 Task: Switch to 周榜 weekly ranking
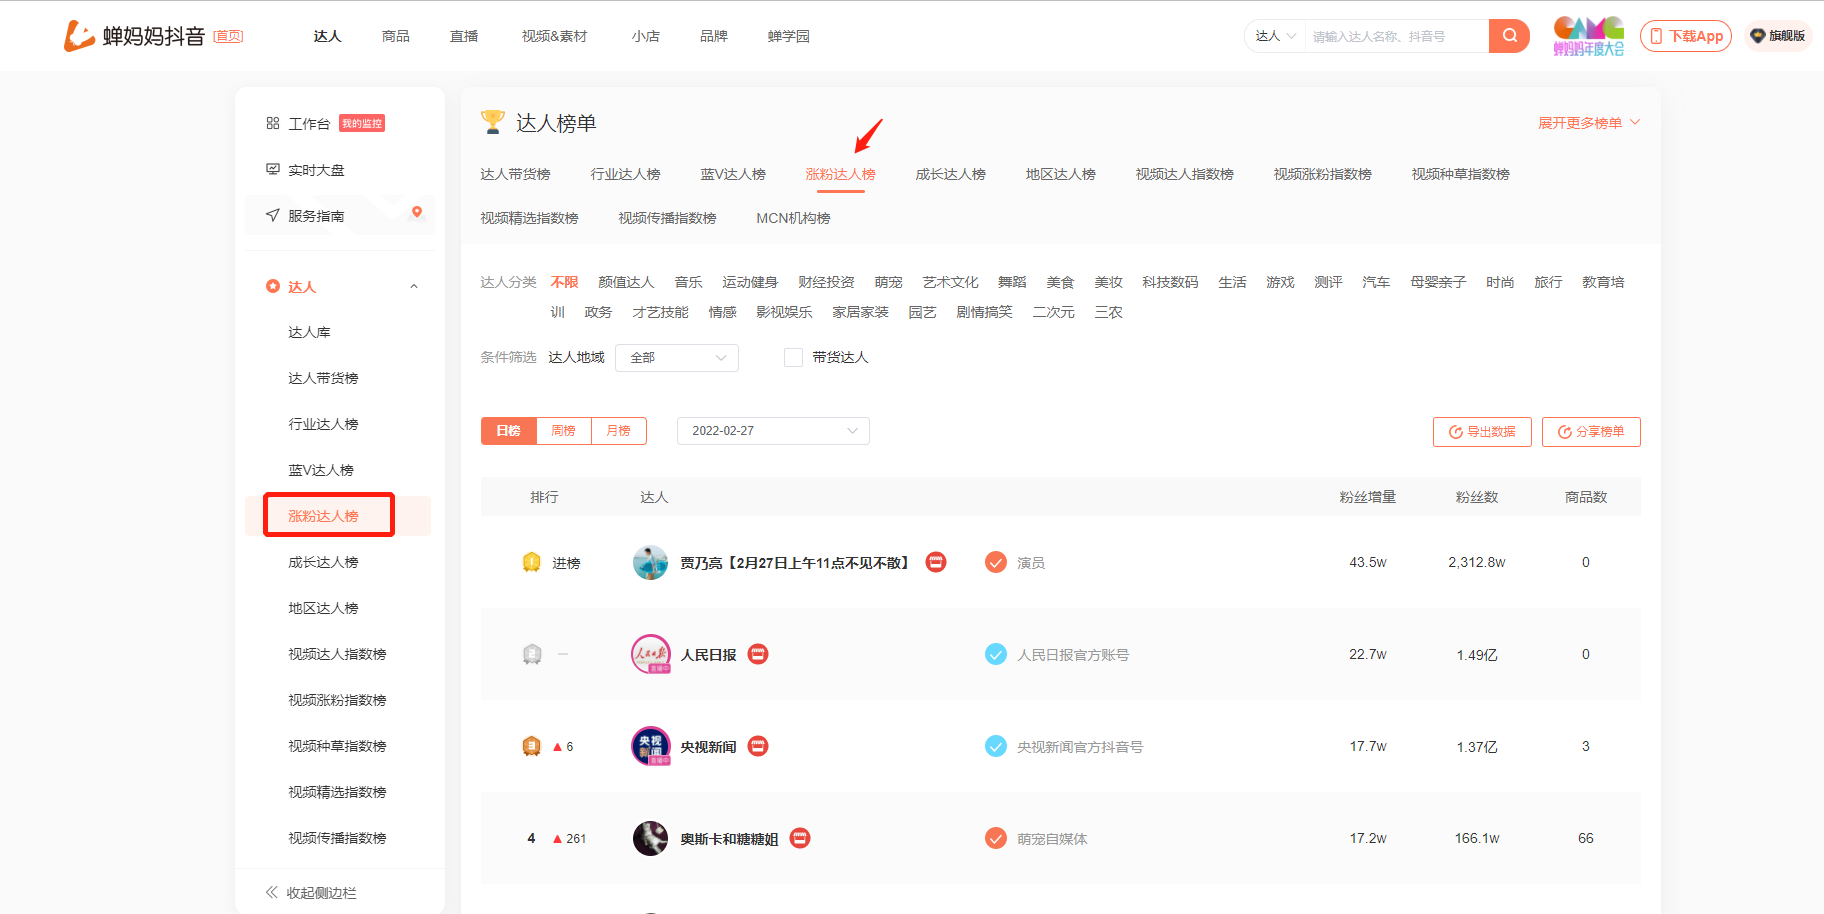coord(564,431)
